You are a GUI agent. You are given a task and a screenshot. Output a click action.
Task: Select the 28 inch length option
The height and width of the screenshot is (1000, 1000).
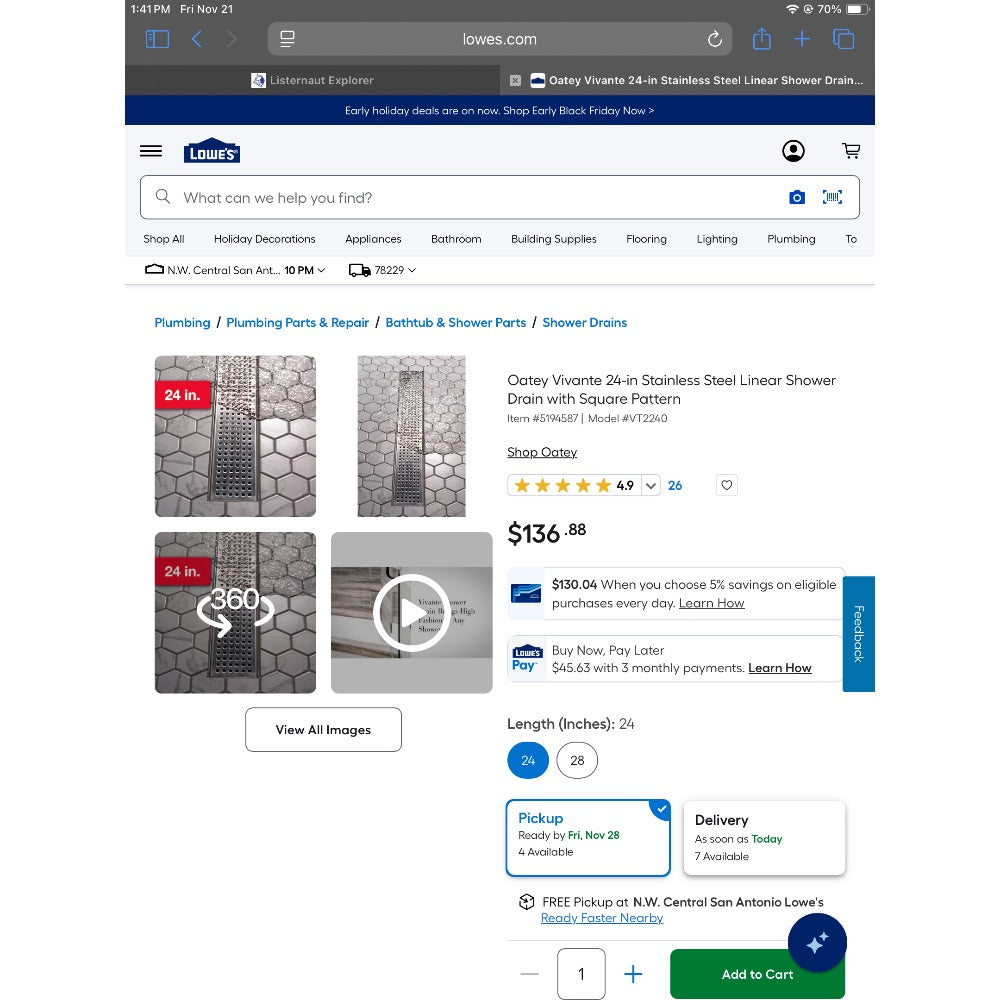tap(577, 760)
